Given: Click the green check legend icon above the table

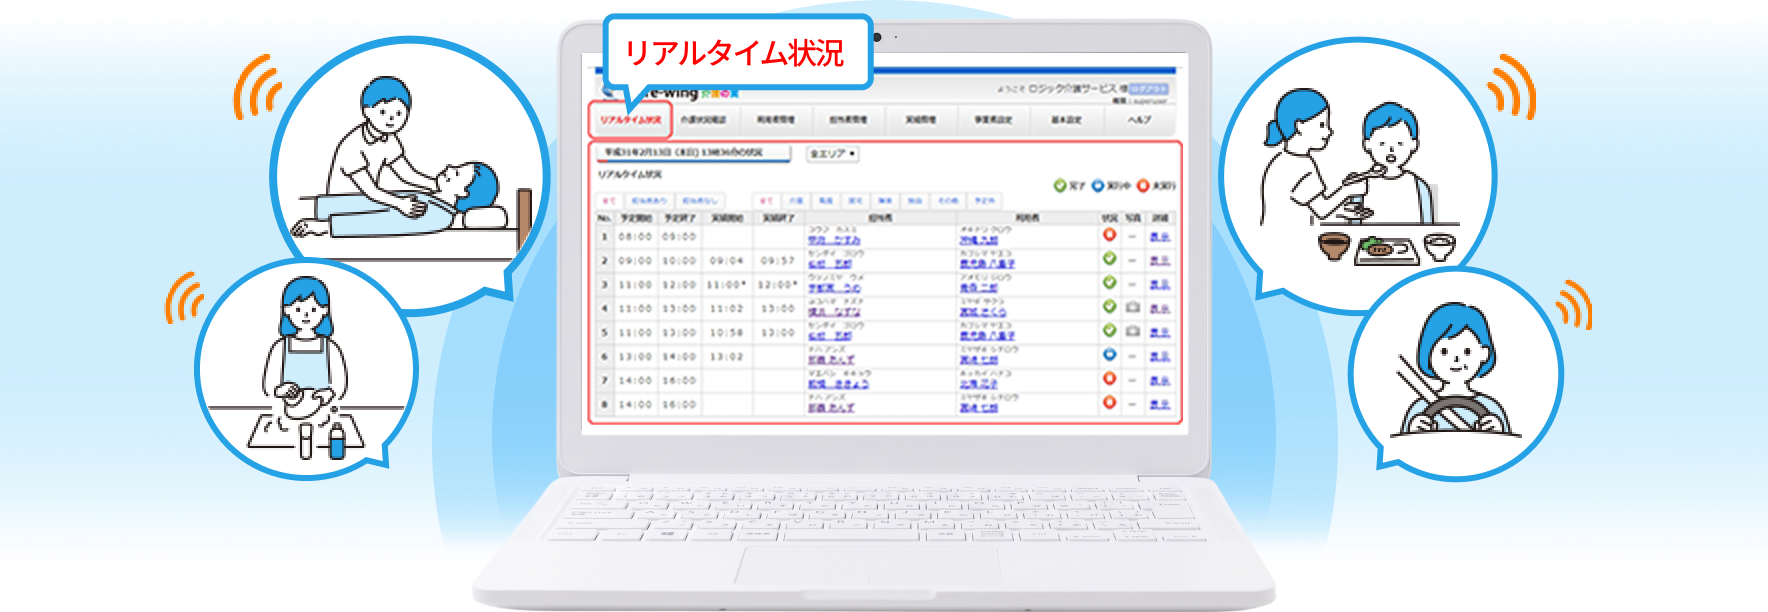Looking at the screenshot, I should [x=1060, y=185].
